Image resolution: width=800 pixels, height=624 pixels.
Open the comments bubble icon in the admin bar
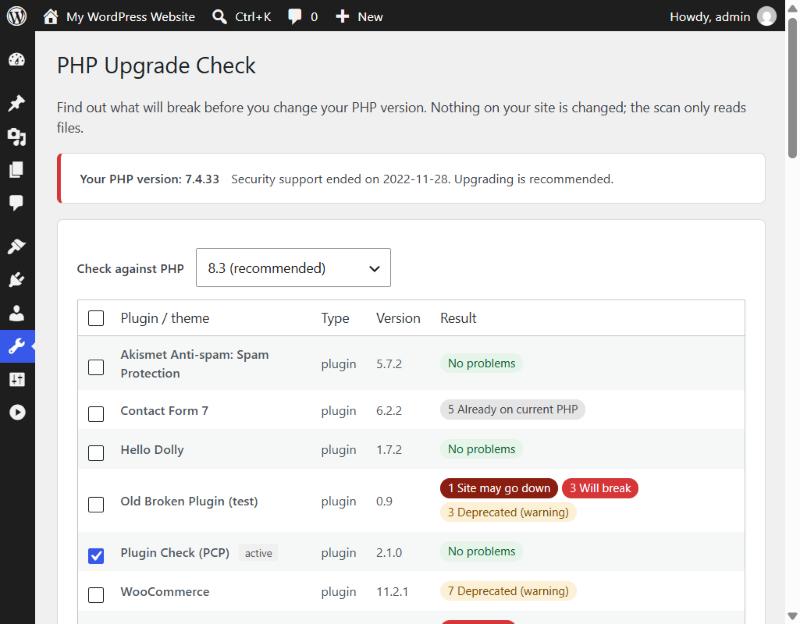click(x=294, y=17)
